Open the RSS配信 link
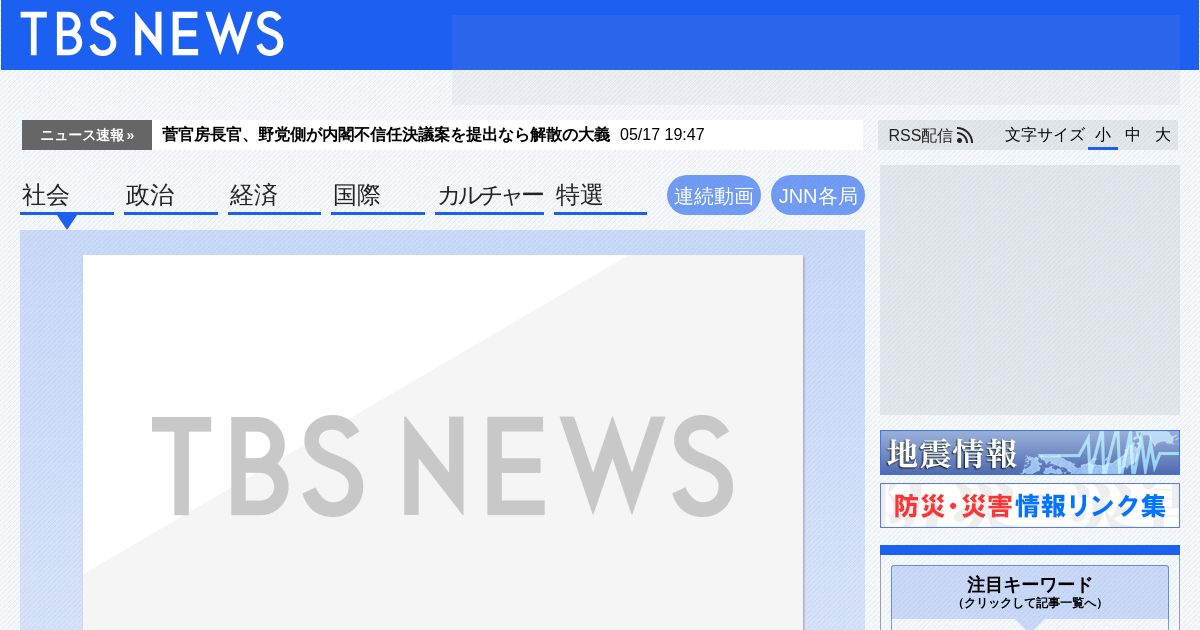Image resolution: width=1200 pixels, height=630 pixels. point(930,135)
